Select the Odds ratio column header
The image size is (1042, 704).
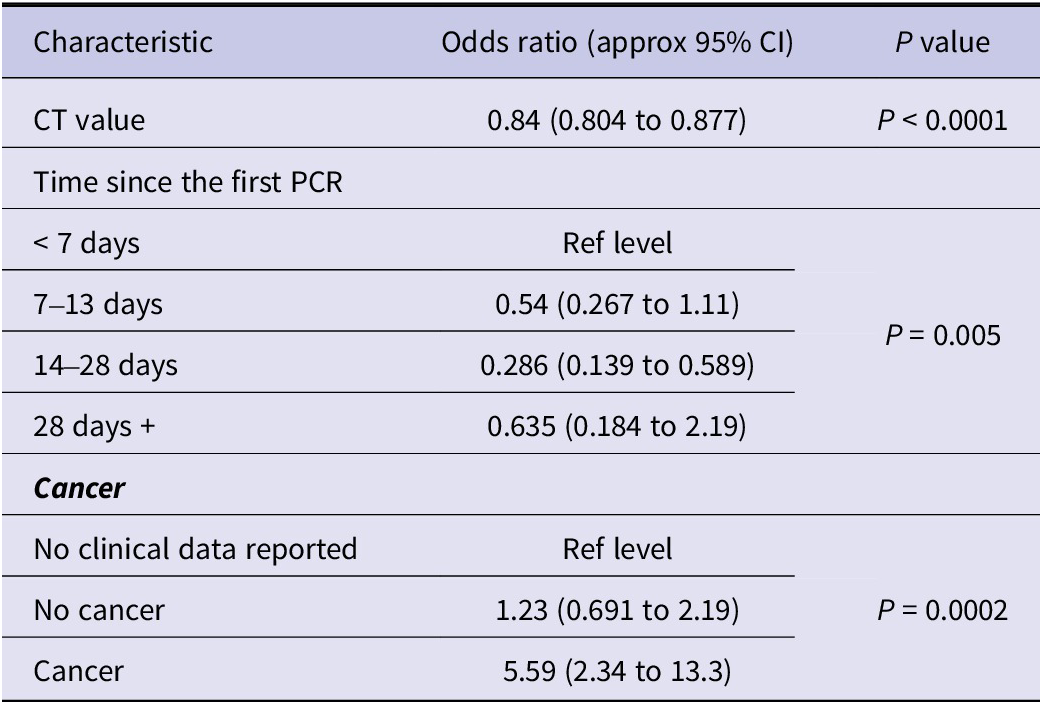[x=617, y=43]
